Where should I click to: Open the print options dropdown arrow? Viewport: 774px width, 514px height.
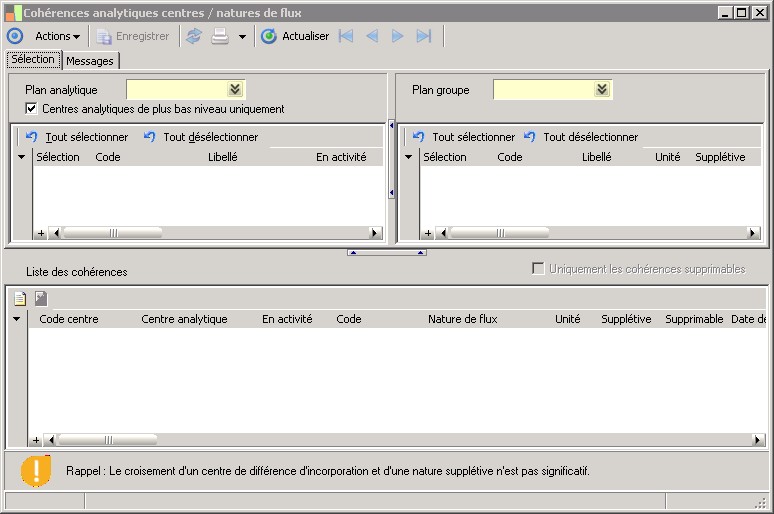click(242, 37)
